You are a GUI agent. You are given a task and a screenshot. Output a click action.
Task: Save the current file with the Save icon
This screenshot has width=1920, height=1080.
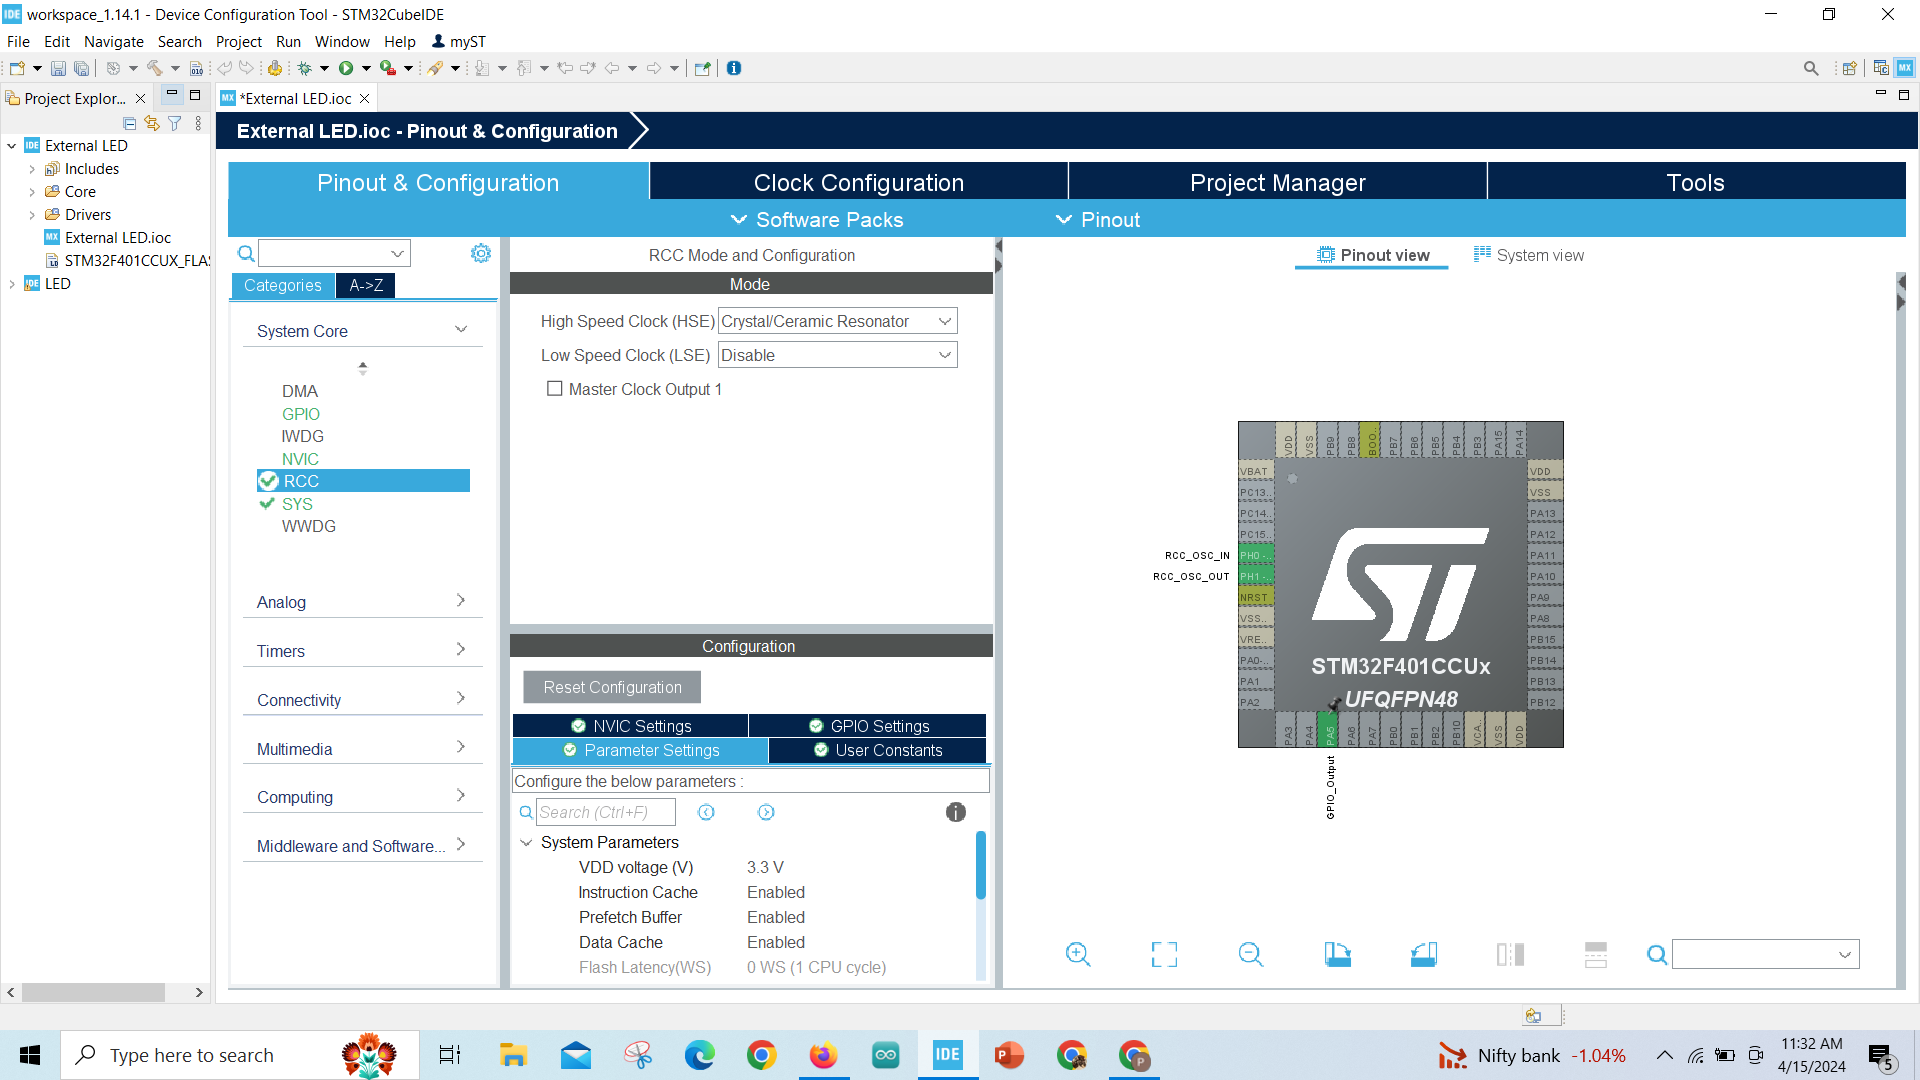click(x=58, y=68)
